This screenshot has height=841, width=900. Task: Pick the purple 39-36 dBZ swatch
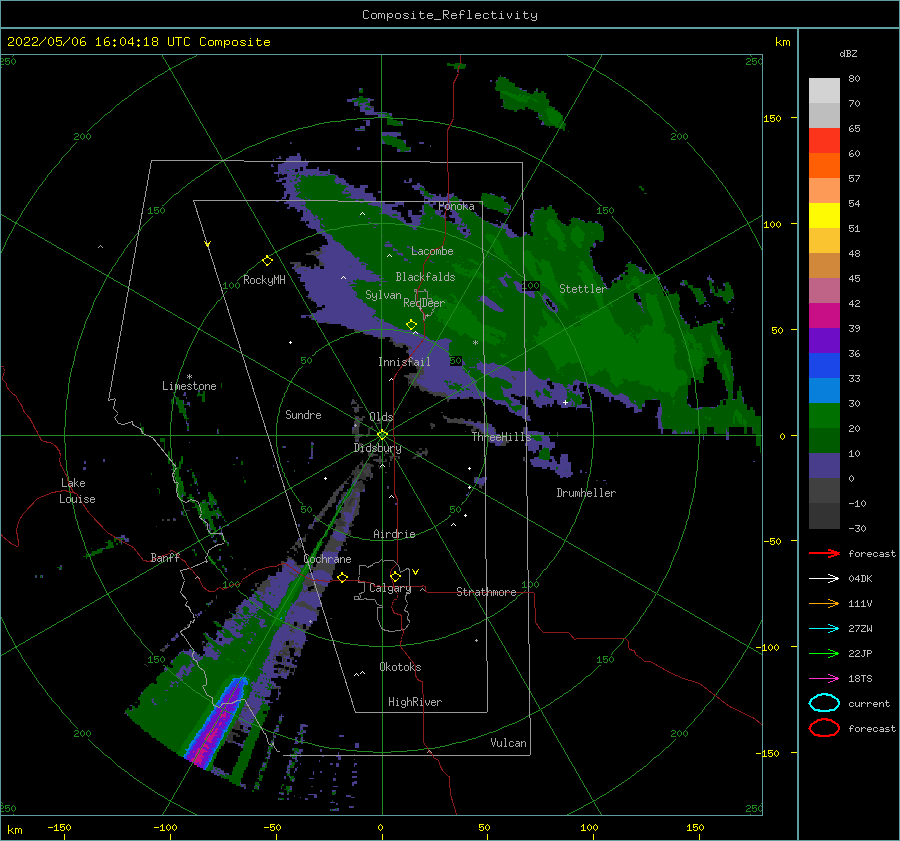(824, 340)
